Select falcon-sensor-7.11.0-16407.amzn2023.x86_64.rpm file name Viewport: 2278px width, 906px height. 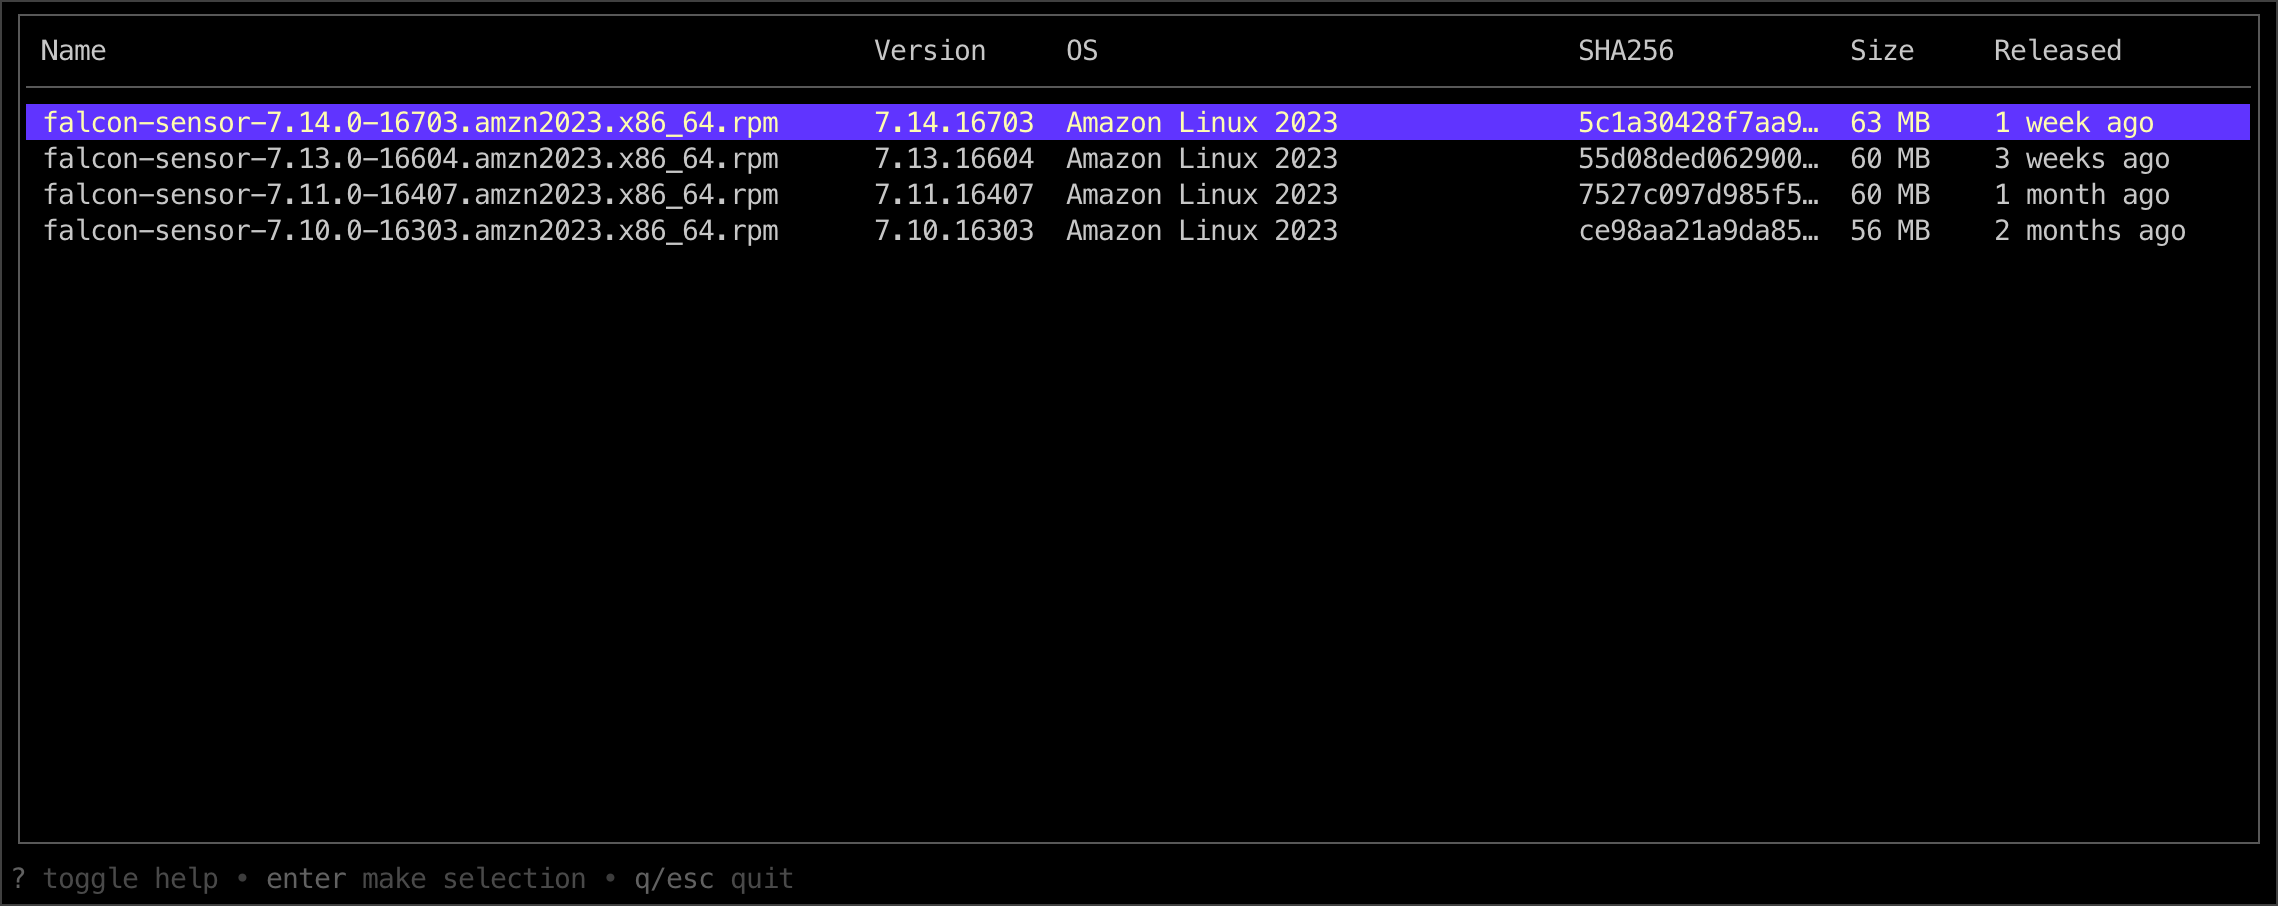(x=411, y=195)
